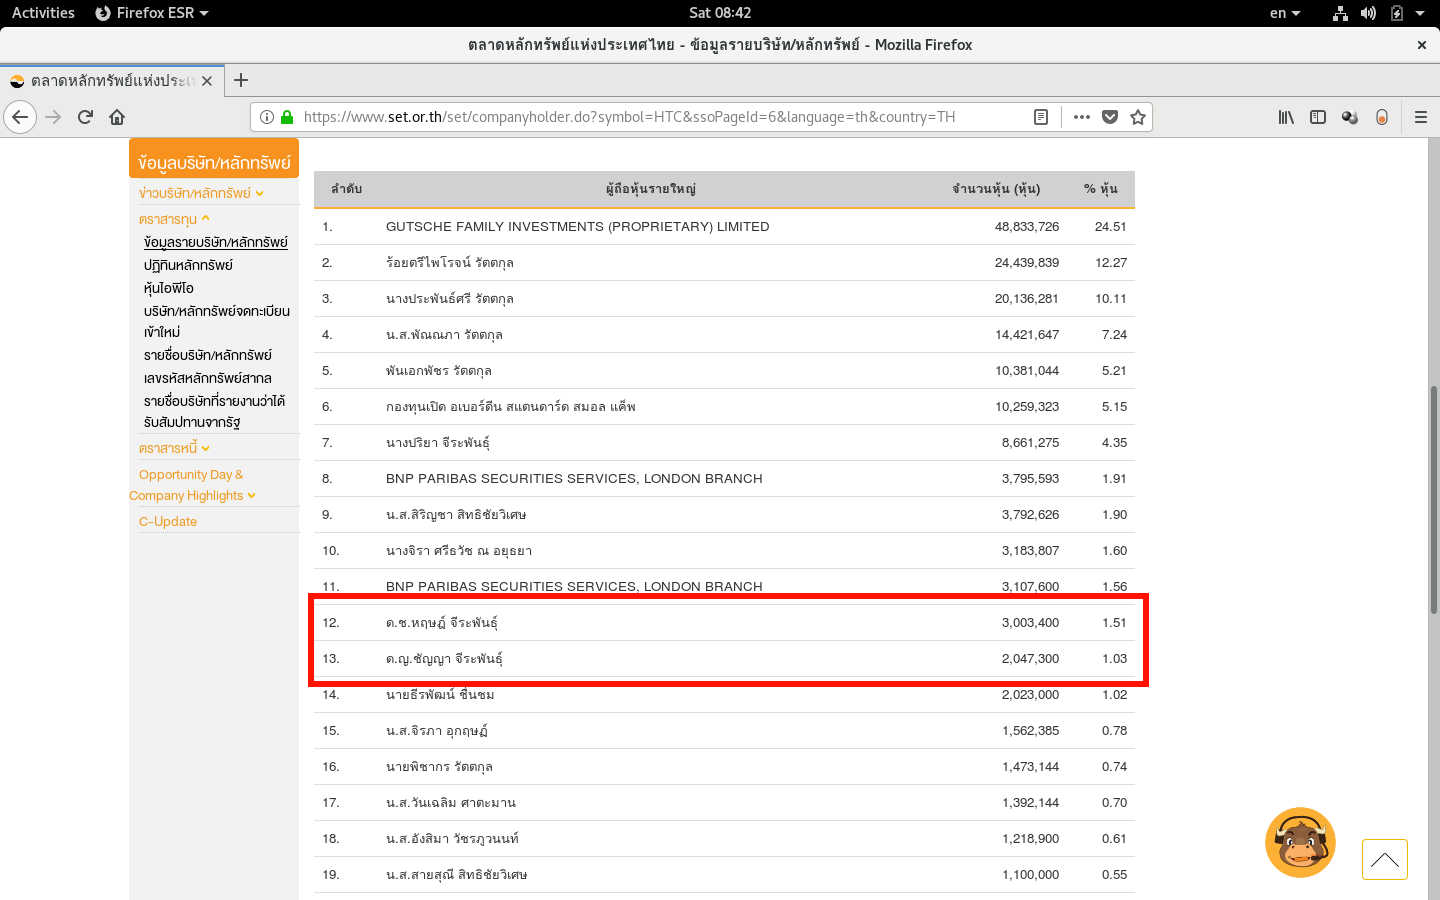Open the Library bookmarks and history icon
Screen dimensions: 1440x900
click(x=1286, y=117)
